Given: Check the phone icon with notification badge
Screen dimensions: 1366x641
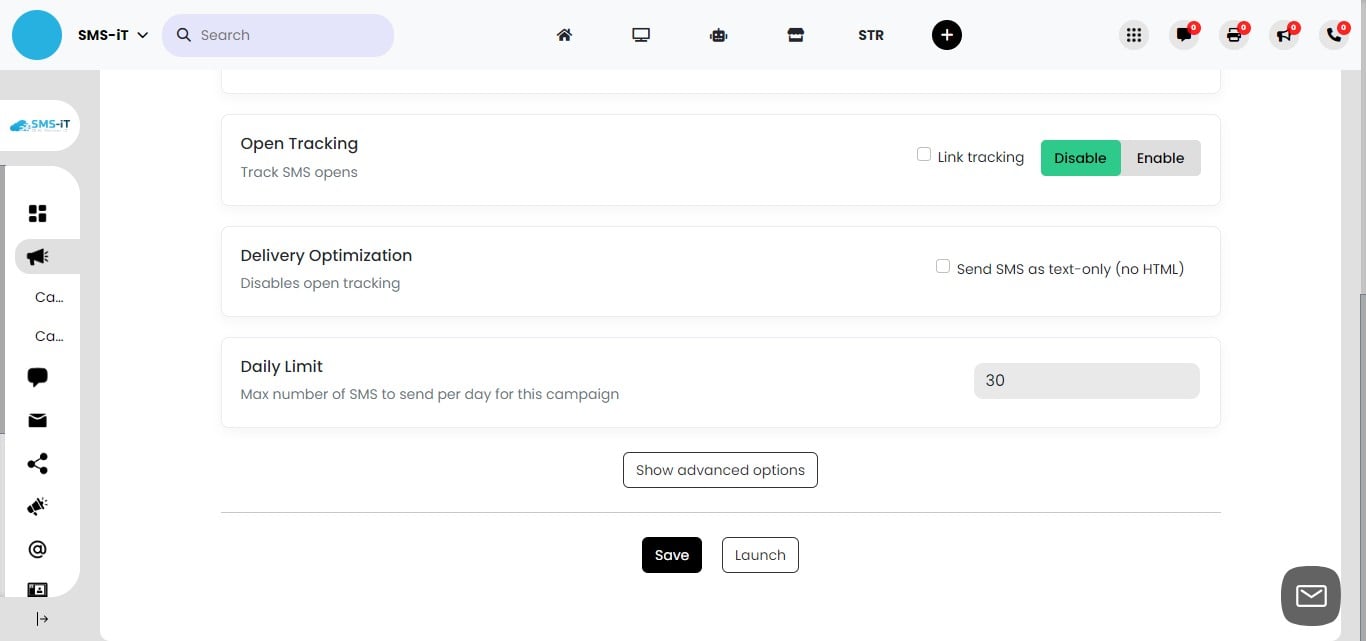Looking at the screenshot, I should pos(1334,35).
